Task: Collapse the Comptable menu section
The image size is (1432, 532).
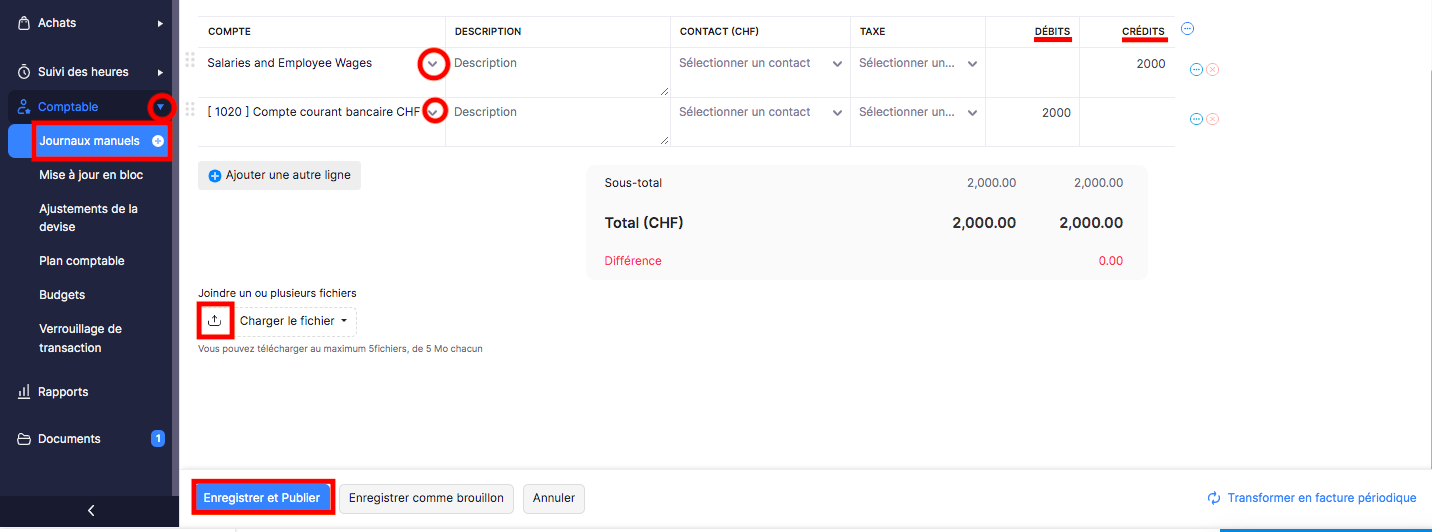Action: coord(160,106)
